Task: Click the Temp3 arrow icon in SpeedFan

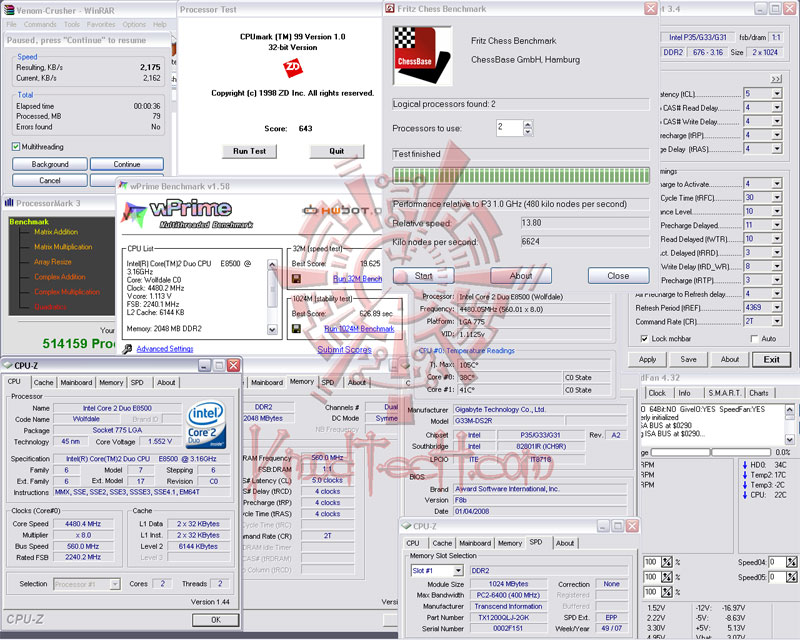Action: pyautogui.click(x=745, y=485)
